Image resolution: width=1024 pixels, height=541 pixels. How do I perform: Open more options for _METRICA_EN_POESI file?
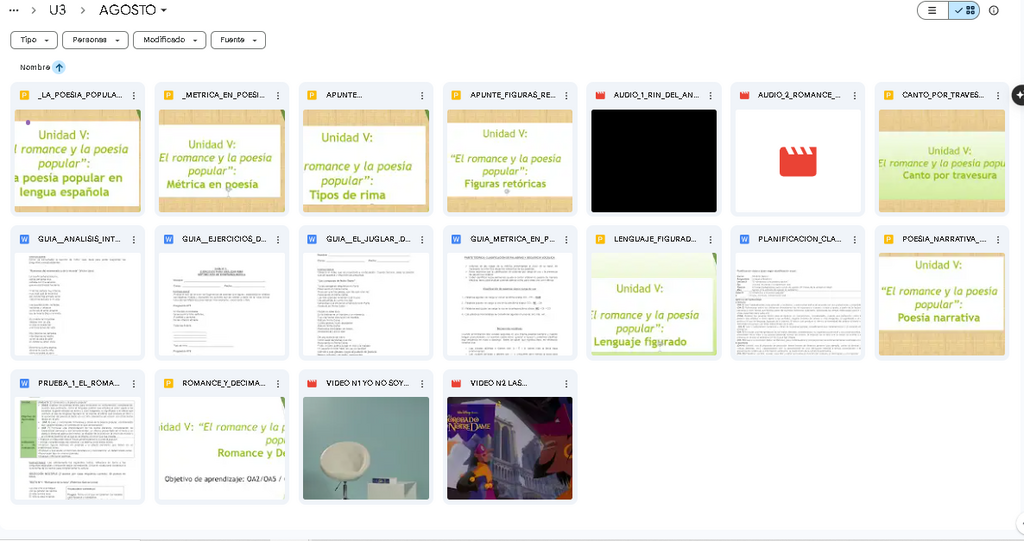(278, 95)
